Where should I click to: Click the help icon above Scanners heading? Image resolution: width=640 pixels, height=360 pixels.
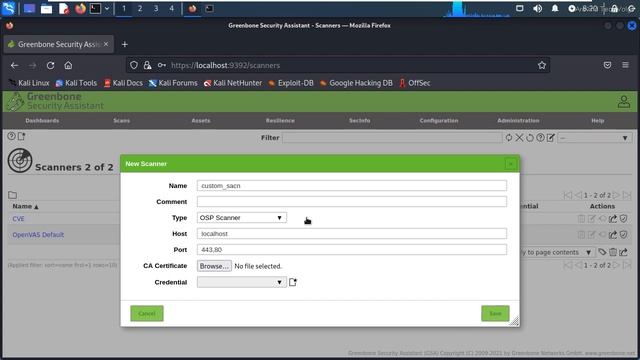11,136
